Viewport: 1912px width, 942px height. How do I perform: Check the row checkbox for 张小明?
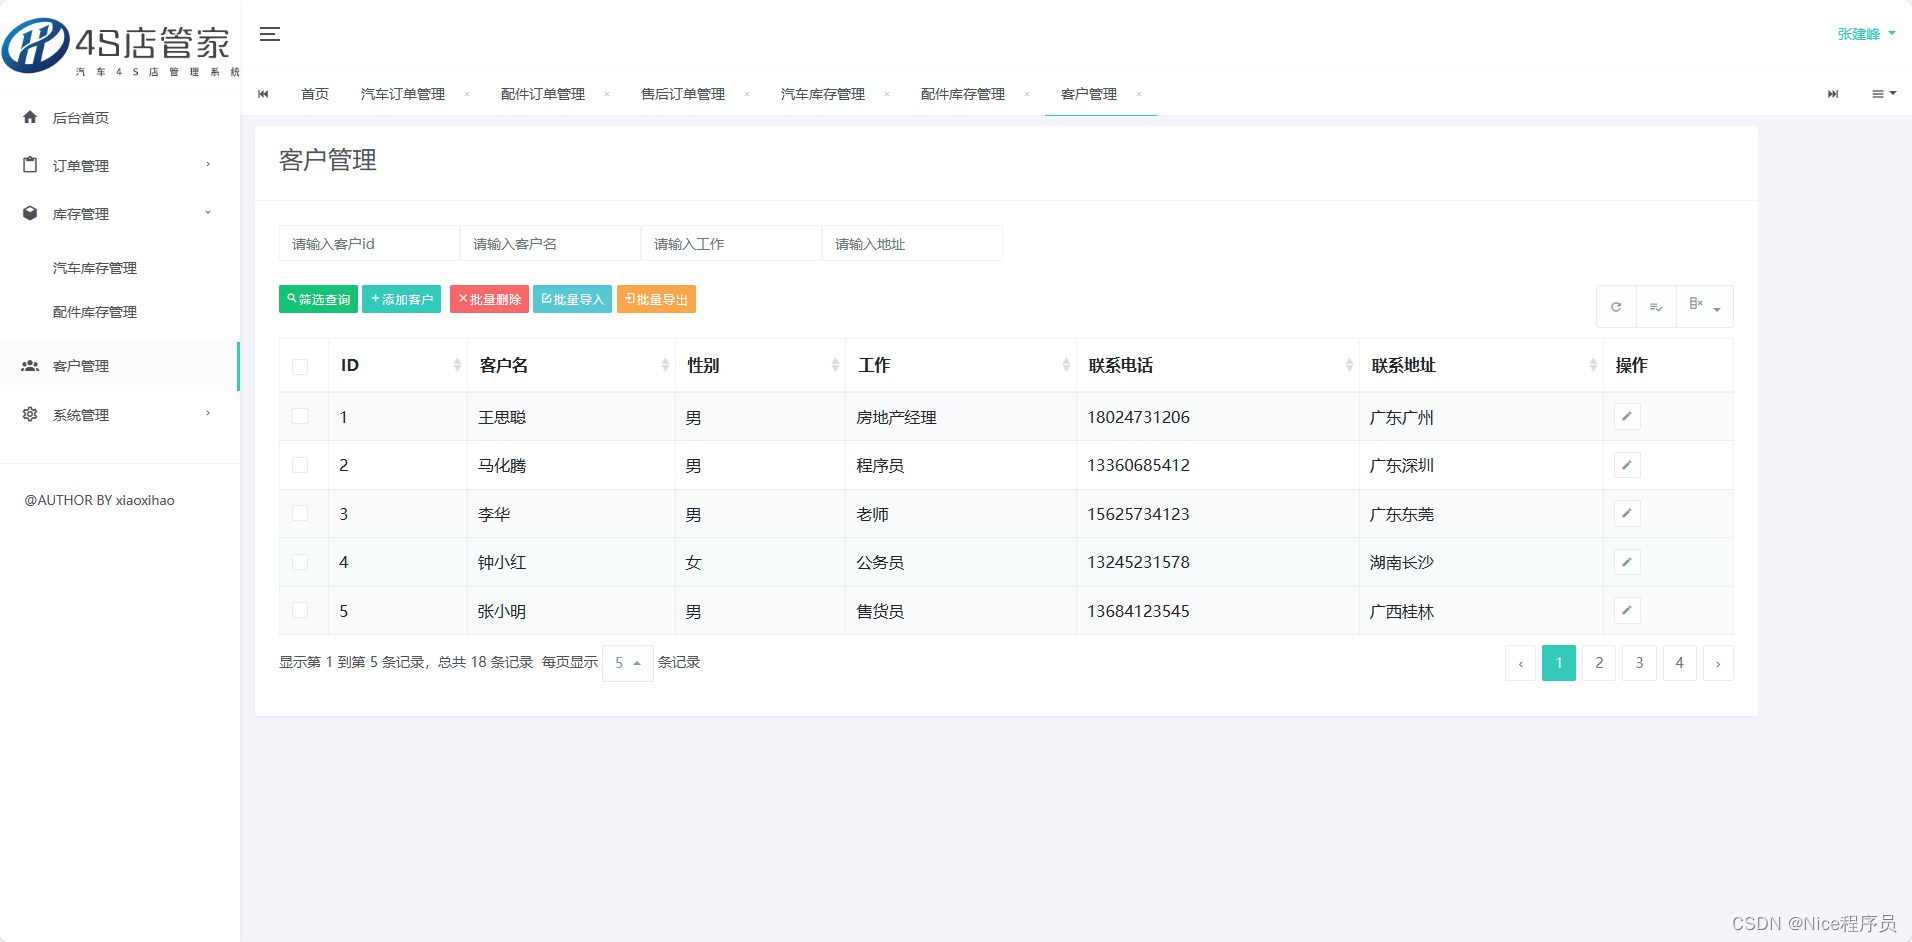[x=300, y=610]
